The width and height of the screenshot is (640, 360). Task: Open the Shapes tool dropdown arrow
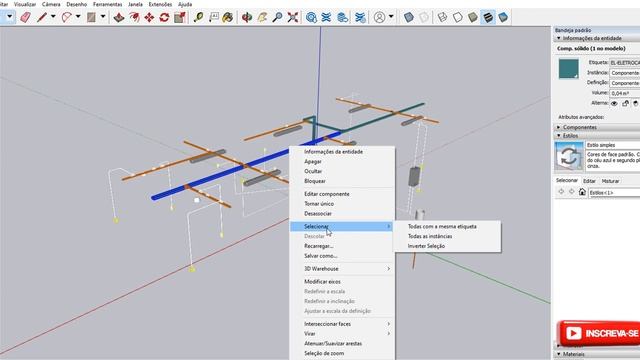click(x=103, y=17)
